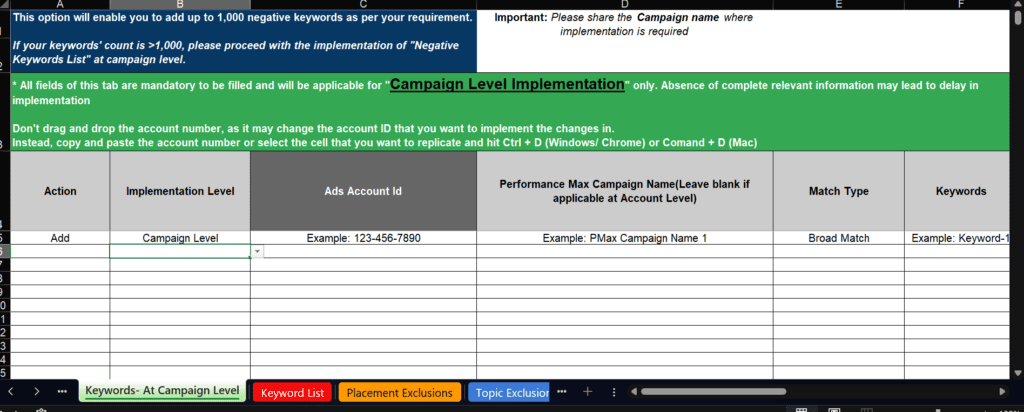The height and width of the screenshot is (412, 1024).
Task: Select the 'Performance Max Campaign Name' header cell
Action: coord(625,191)
